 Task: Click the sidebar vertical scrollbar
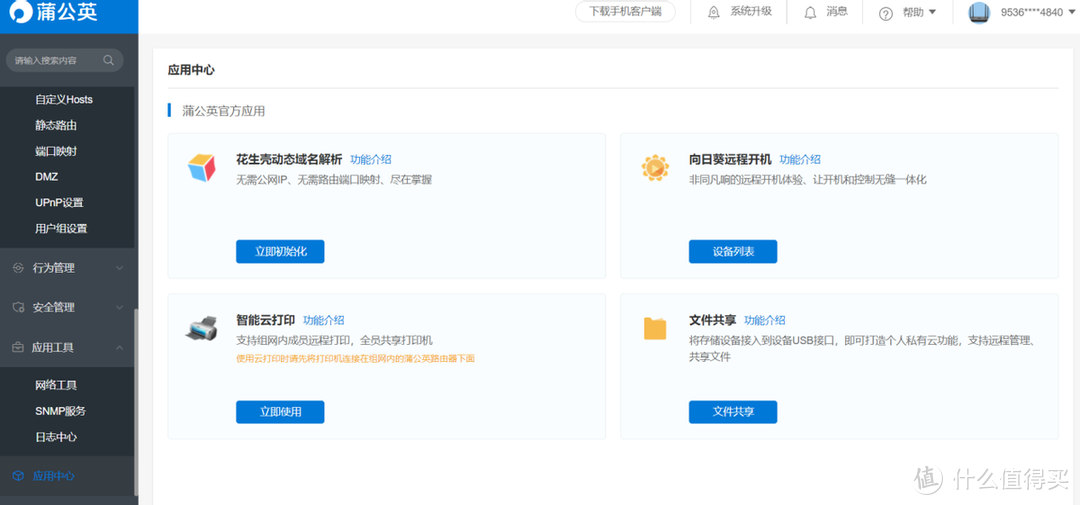[136, 401]
